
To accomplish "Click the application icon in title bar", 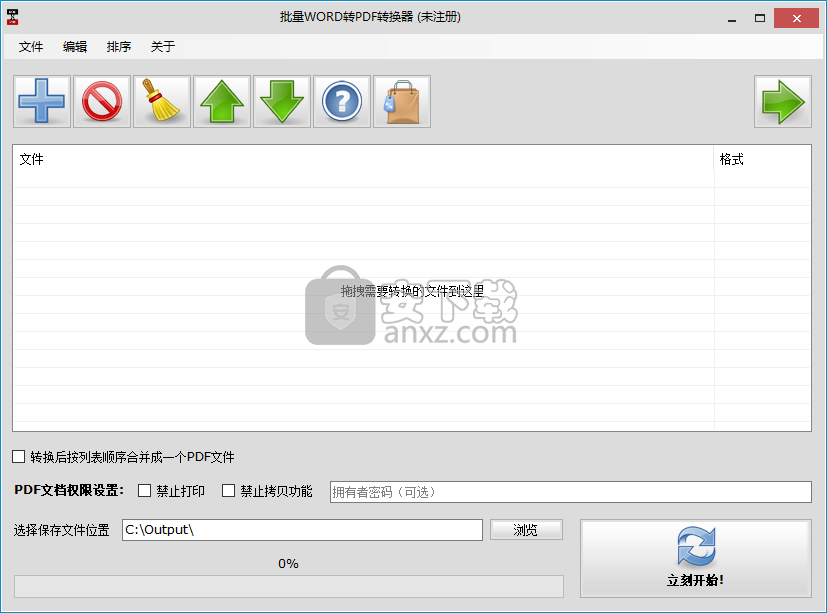I will pos(13,17).
